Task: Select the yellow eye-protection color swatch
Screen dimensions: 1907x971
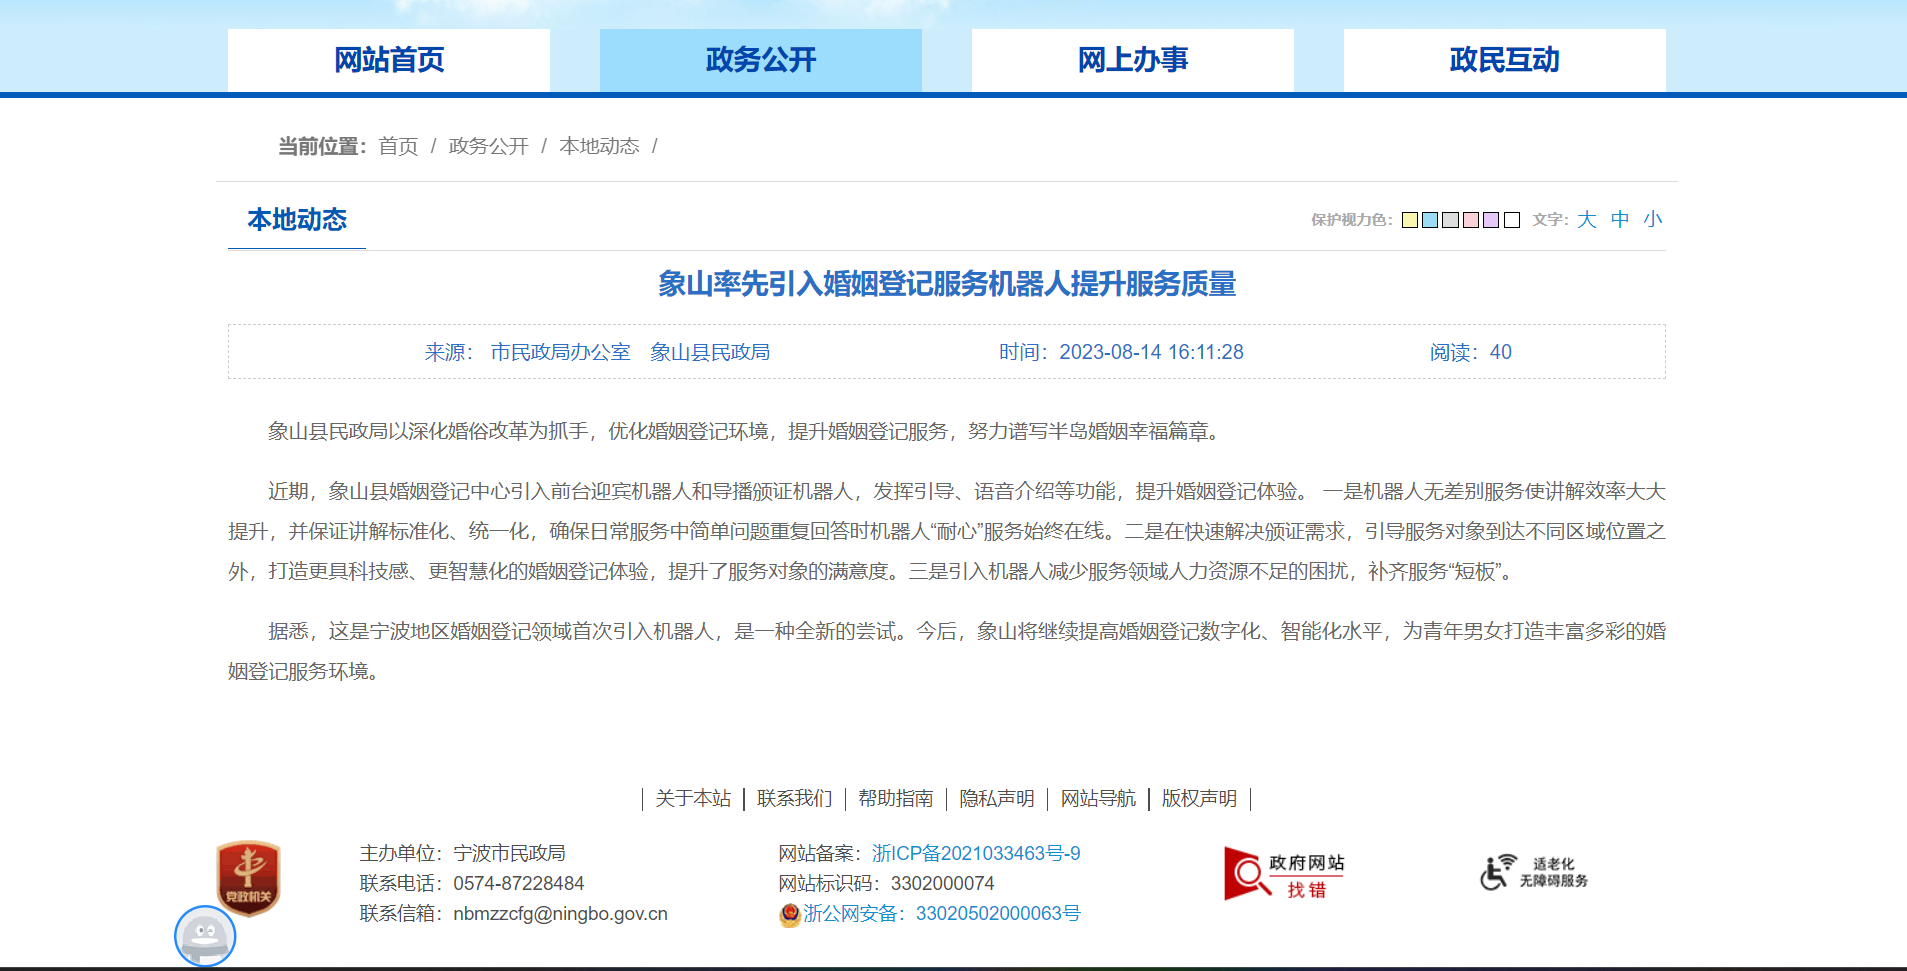Action: [x=1410, y=220]
